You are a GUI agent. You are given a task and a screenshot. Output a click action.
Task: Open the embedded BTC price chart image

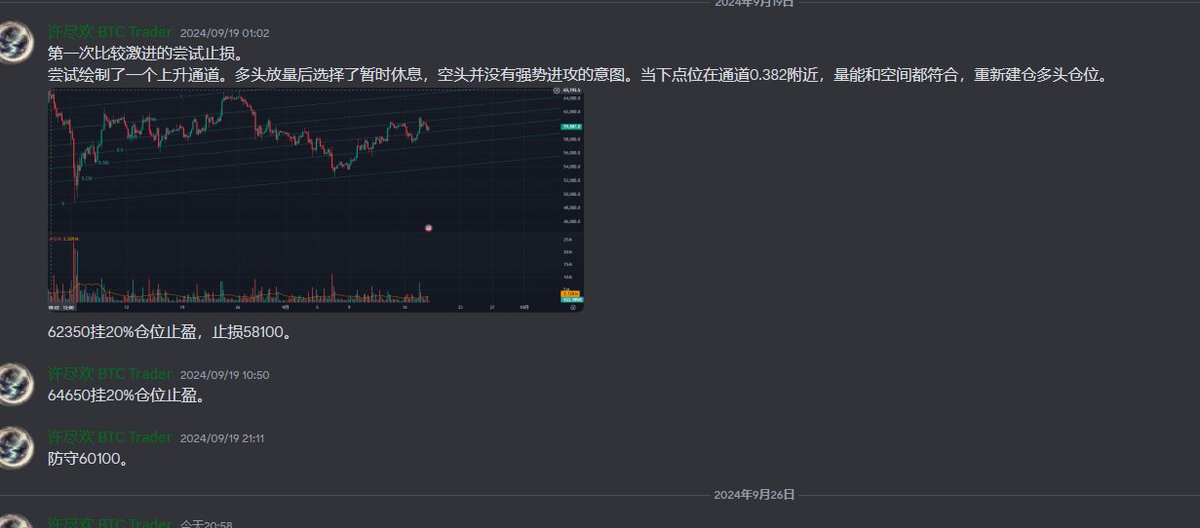(x=316, y=200)
